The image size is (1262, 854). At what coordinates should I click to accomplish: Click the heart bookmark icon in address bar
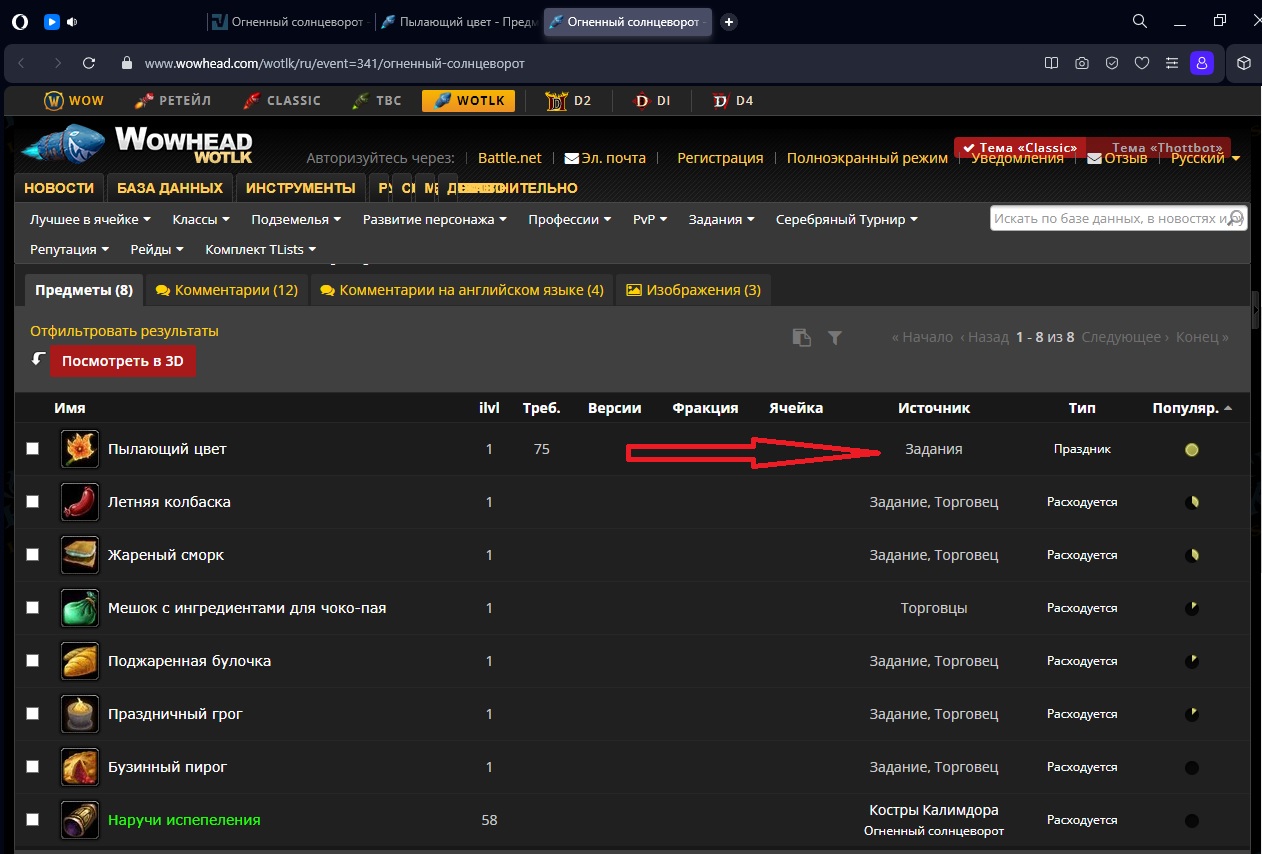(1141, 63)
